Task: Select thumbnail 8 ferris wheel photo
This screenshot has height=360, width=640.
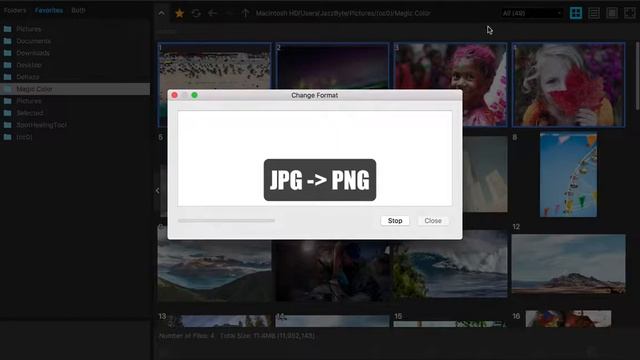Action: pos(568,174)
